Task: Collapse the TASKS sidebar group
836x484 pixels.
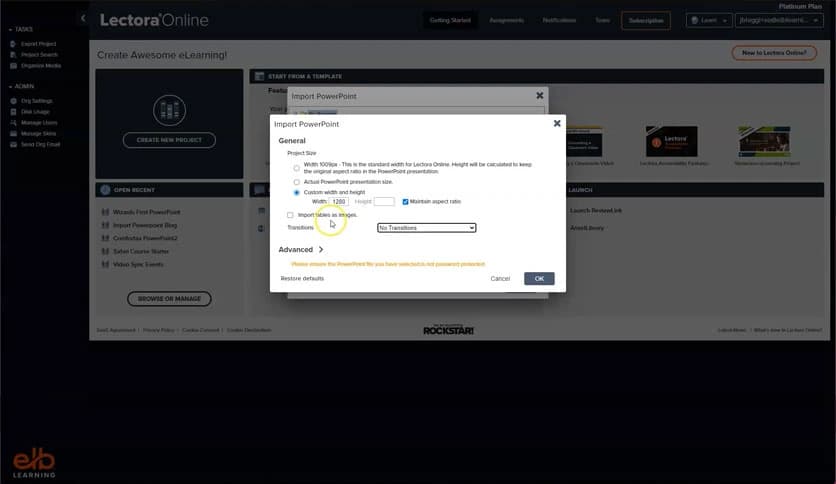Action: (21, 29)
